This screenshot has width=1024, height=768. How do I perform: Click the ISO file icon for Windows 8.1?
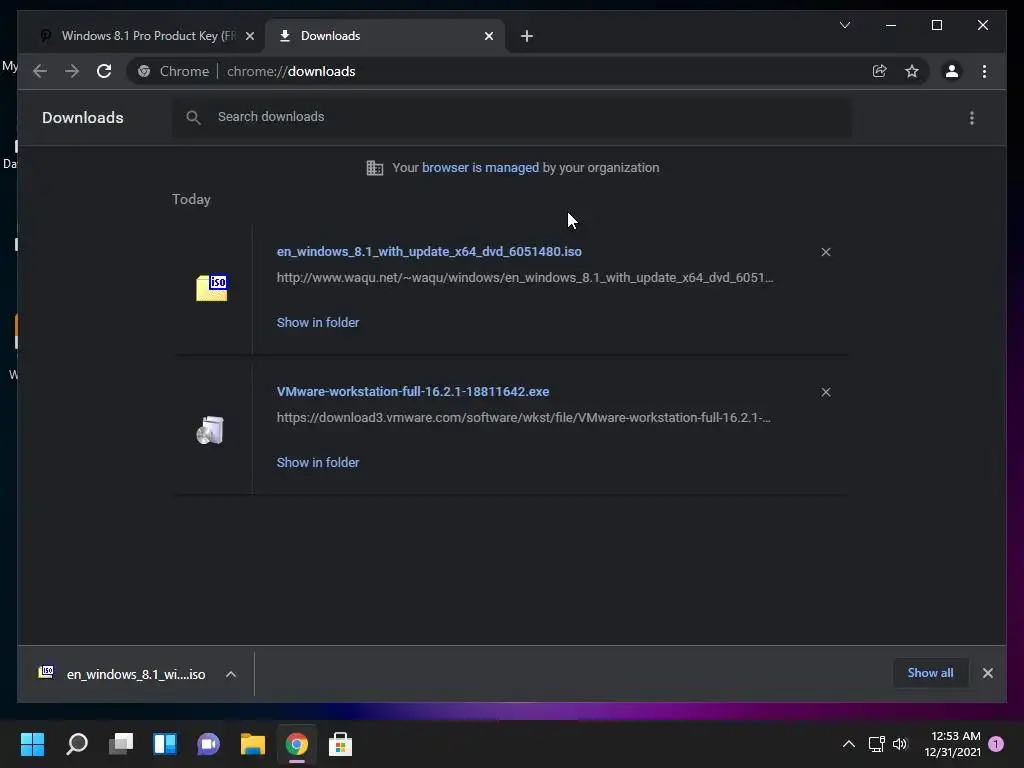[212, 288]
